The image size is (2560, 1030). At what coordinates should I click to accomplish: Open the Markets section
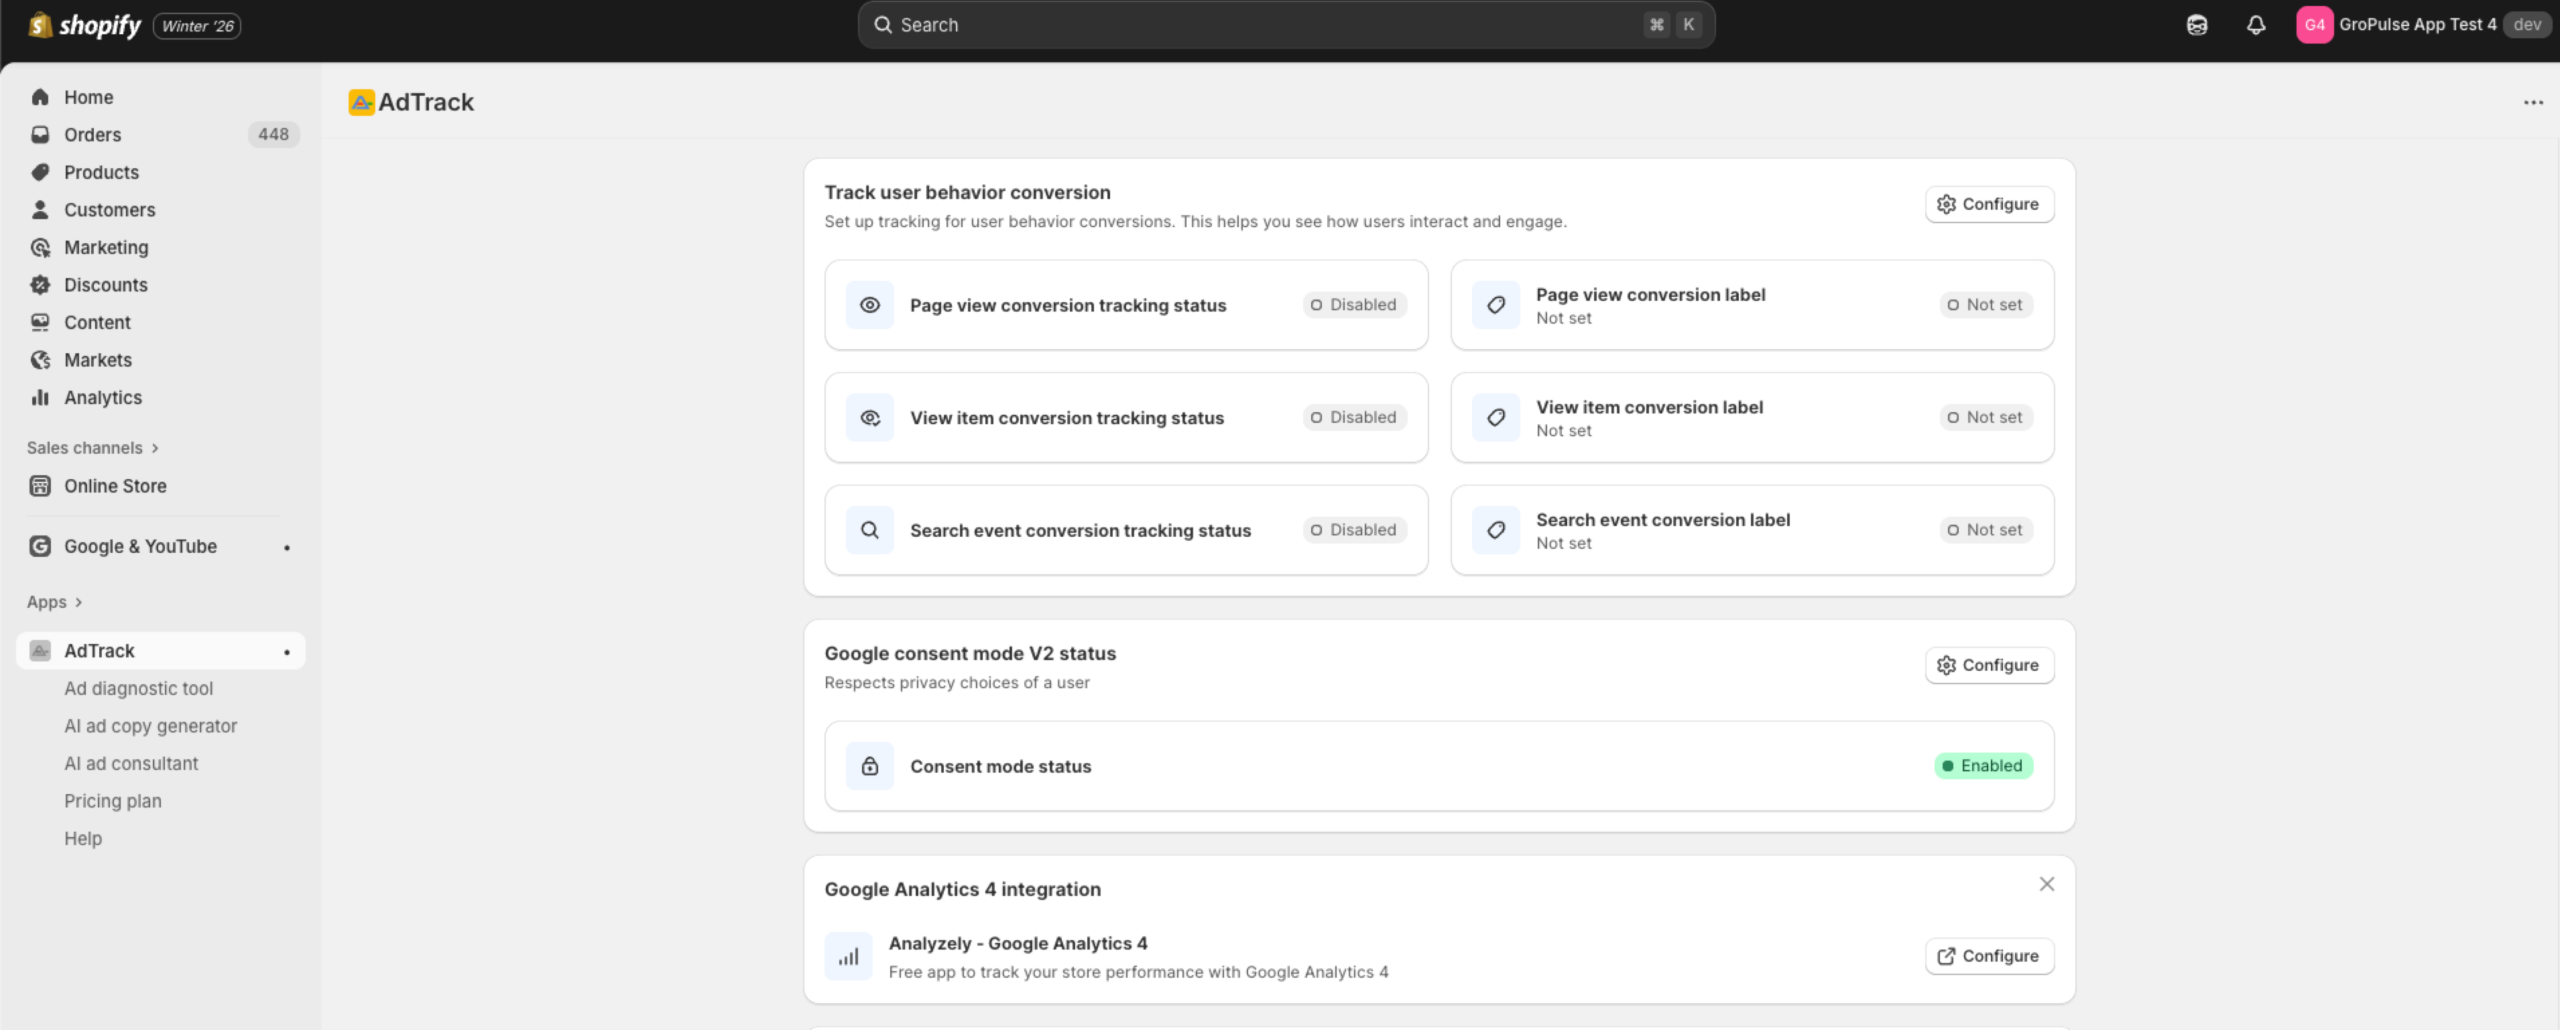coord(97,359)
